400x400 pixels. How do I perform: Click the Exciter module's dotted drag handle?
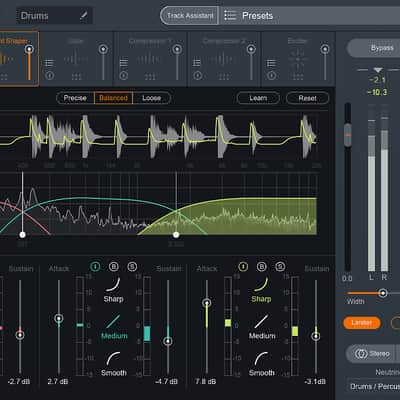click(x=298, y=77)
